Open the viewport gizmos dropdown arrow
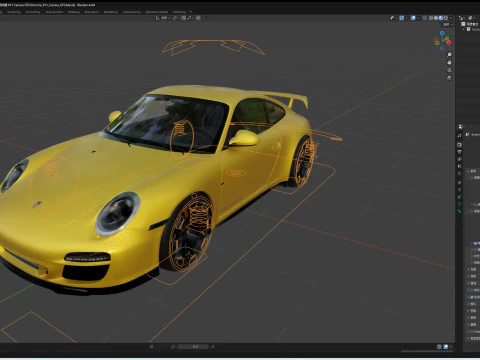The image size is (480, 360). [x=406, y=18]
